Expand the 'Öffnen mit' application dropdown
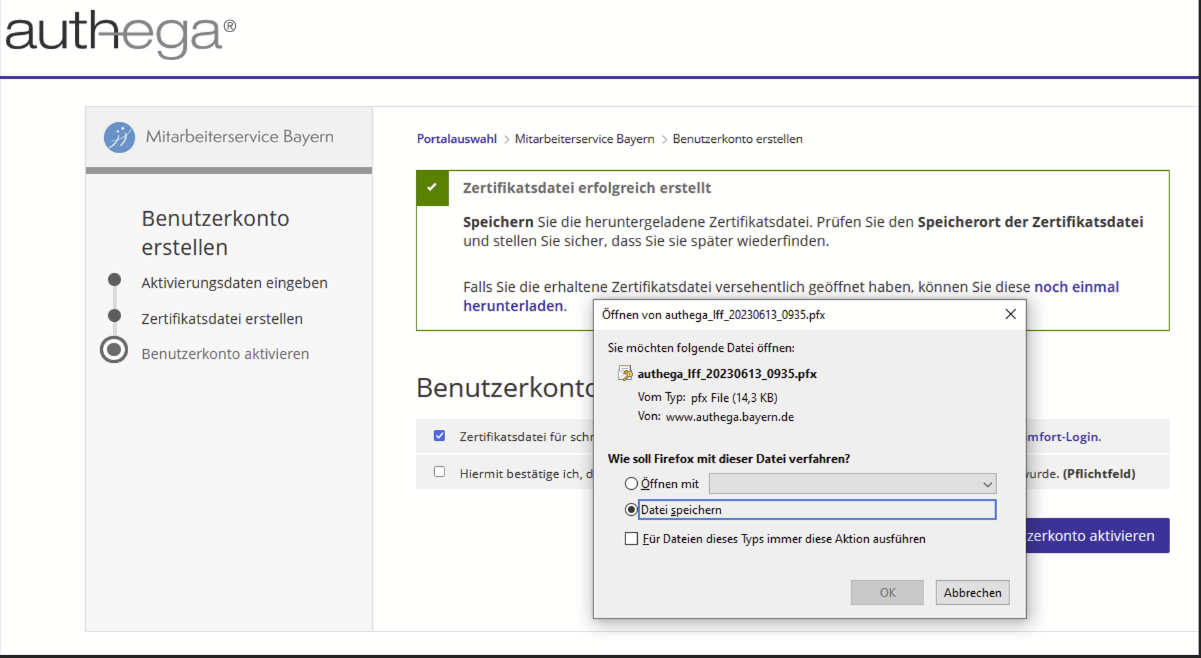The height and width of the screenshot is (658, 1201). click(x=852, y=484)
